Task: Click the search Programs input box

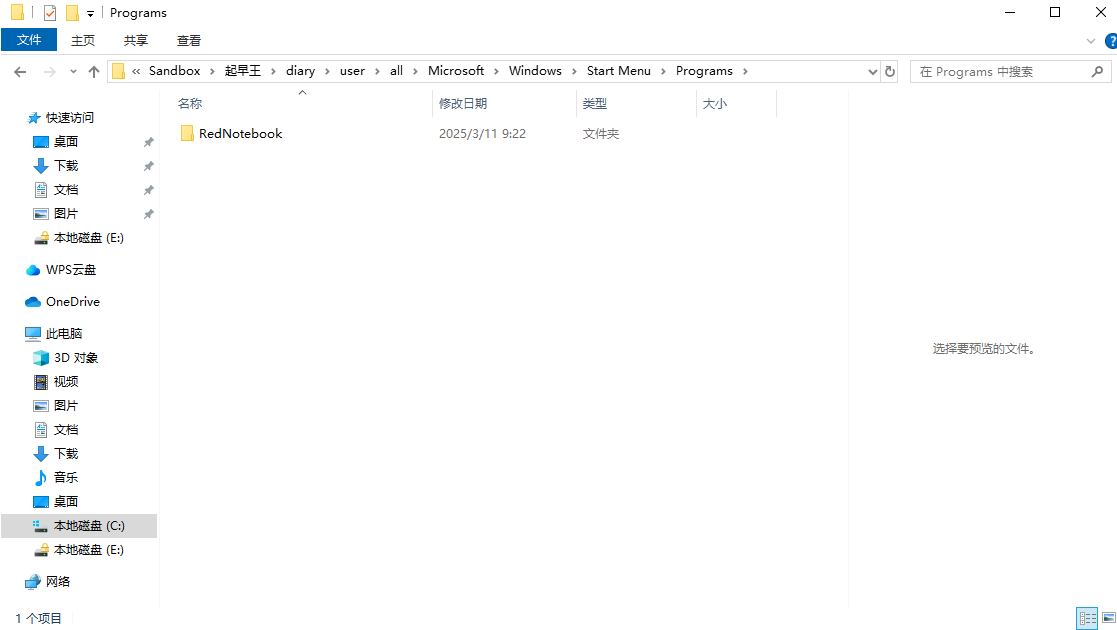Action: coord(1000,71)
